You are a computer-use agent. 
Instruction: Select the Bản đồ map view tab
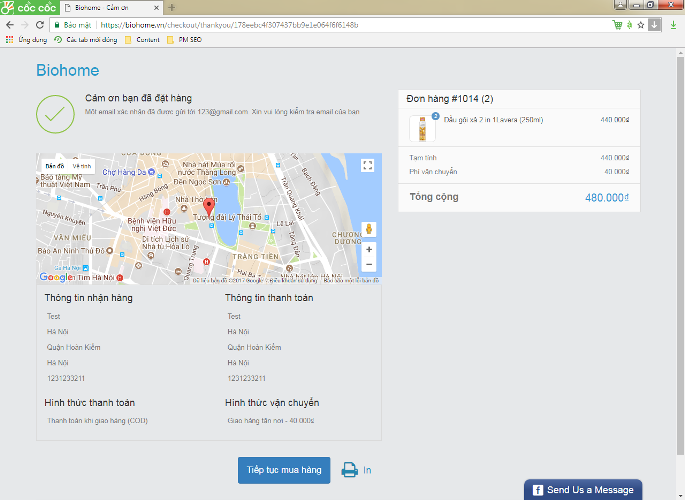(54, 166)
